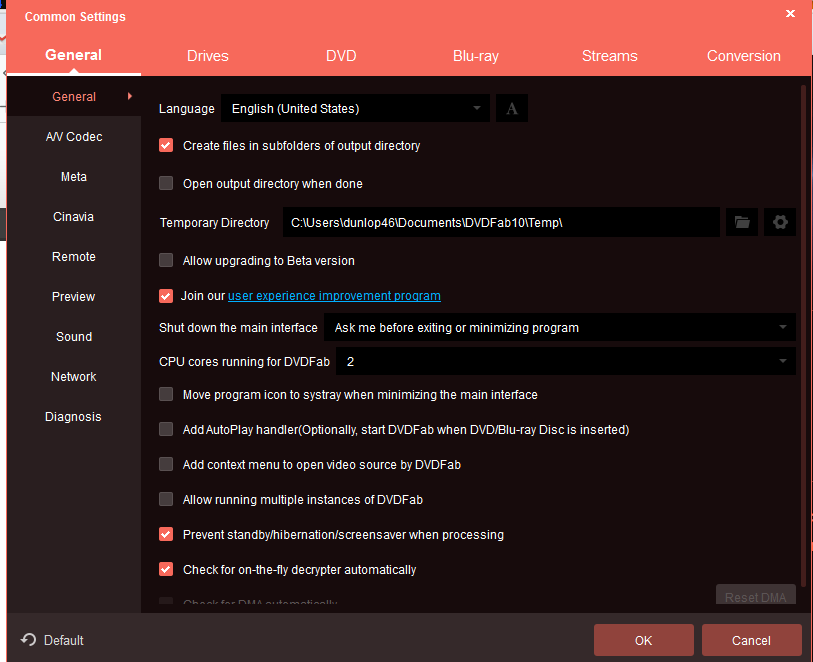Image resolution: width=813 pixels, height=662 pixels.
Task: Enable Open output directory when done
Action: click(x=166, y=183)
